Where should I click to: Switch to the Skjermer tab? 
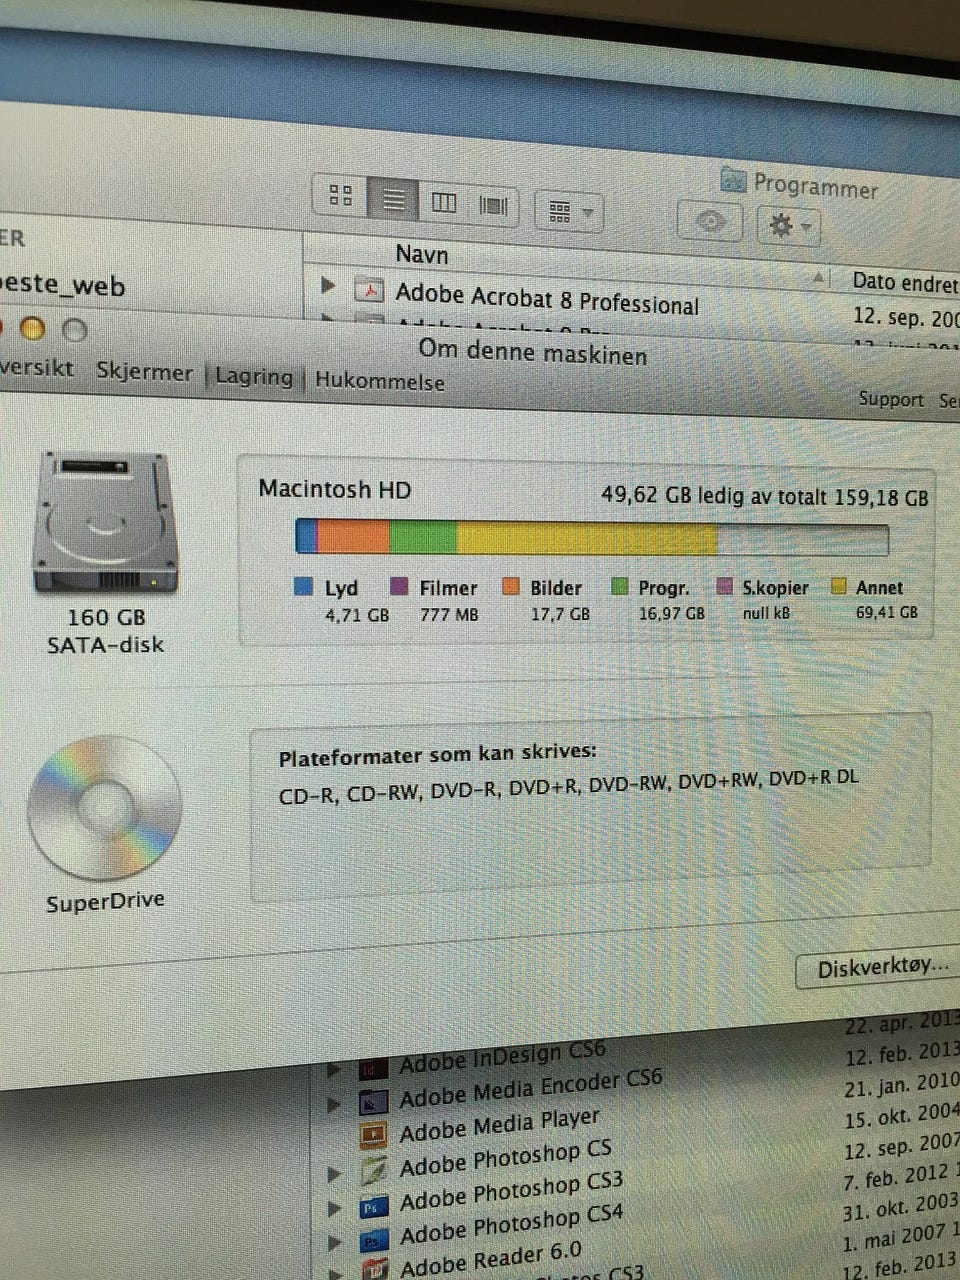pos(144,371)
